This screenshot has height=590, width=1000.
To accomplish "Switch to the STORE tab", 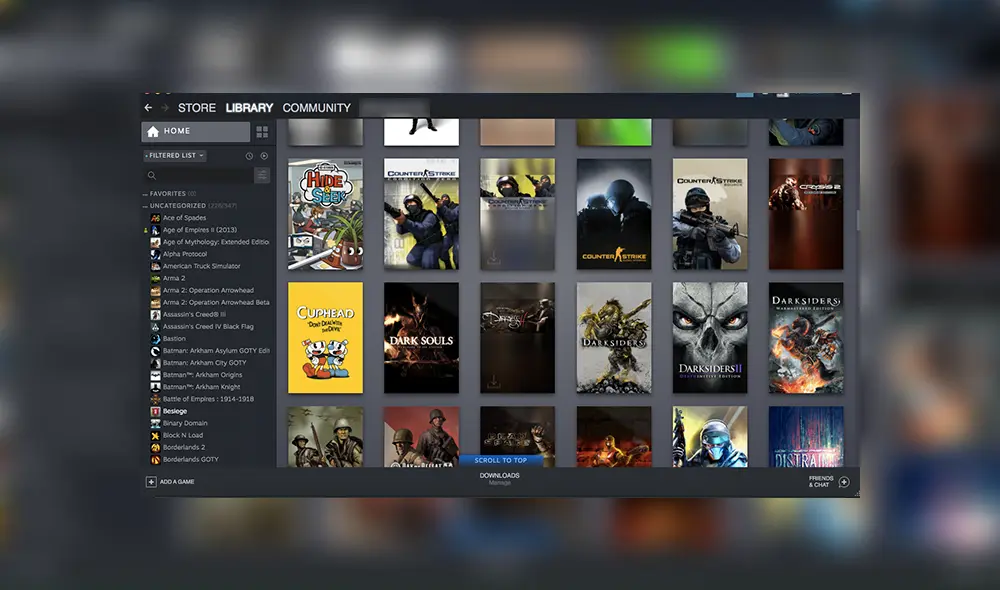I will [196, 108].
